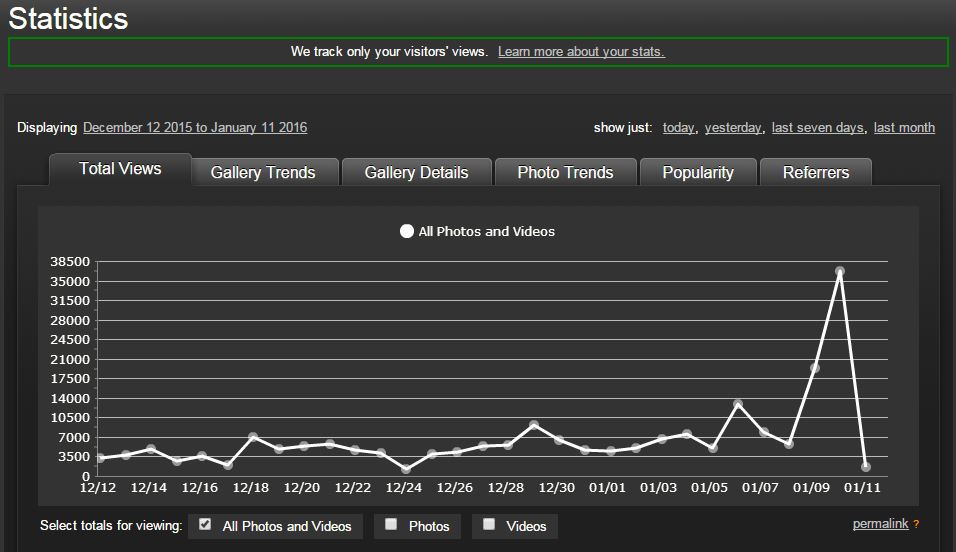The image size is (956, 552).
Task: Click the orange question mark help icon
Action: click(916, 524)
